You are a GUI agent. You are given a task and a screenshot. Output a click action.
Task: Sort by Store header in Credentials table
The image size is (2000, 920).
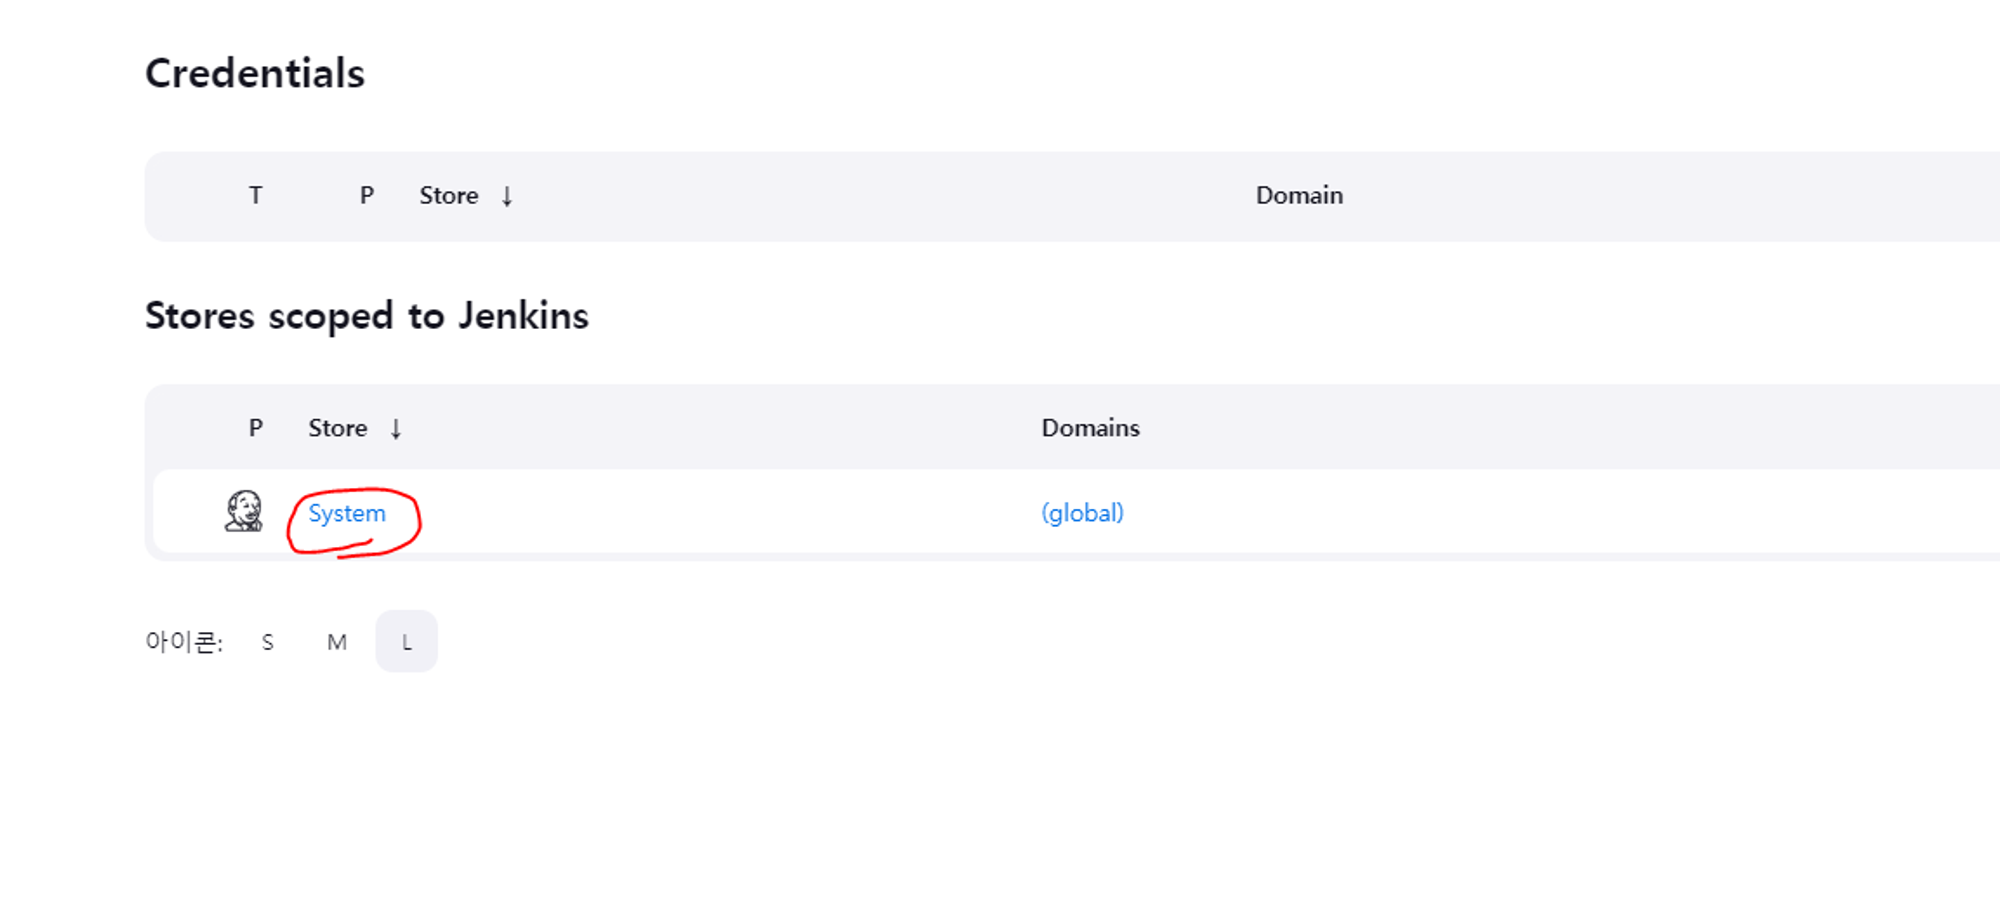point(449,195)
